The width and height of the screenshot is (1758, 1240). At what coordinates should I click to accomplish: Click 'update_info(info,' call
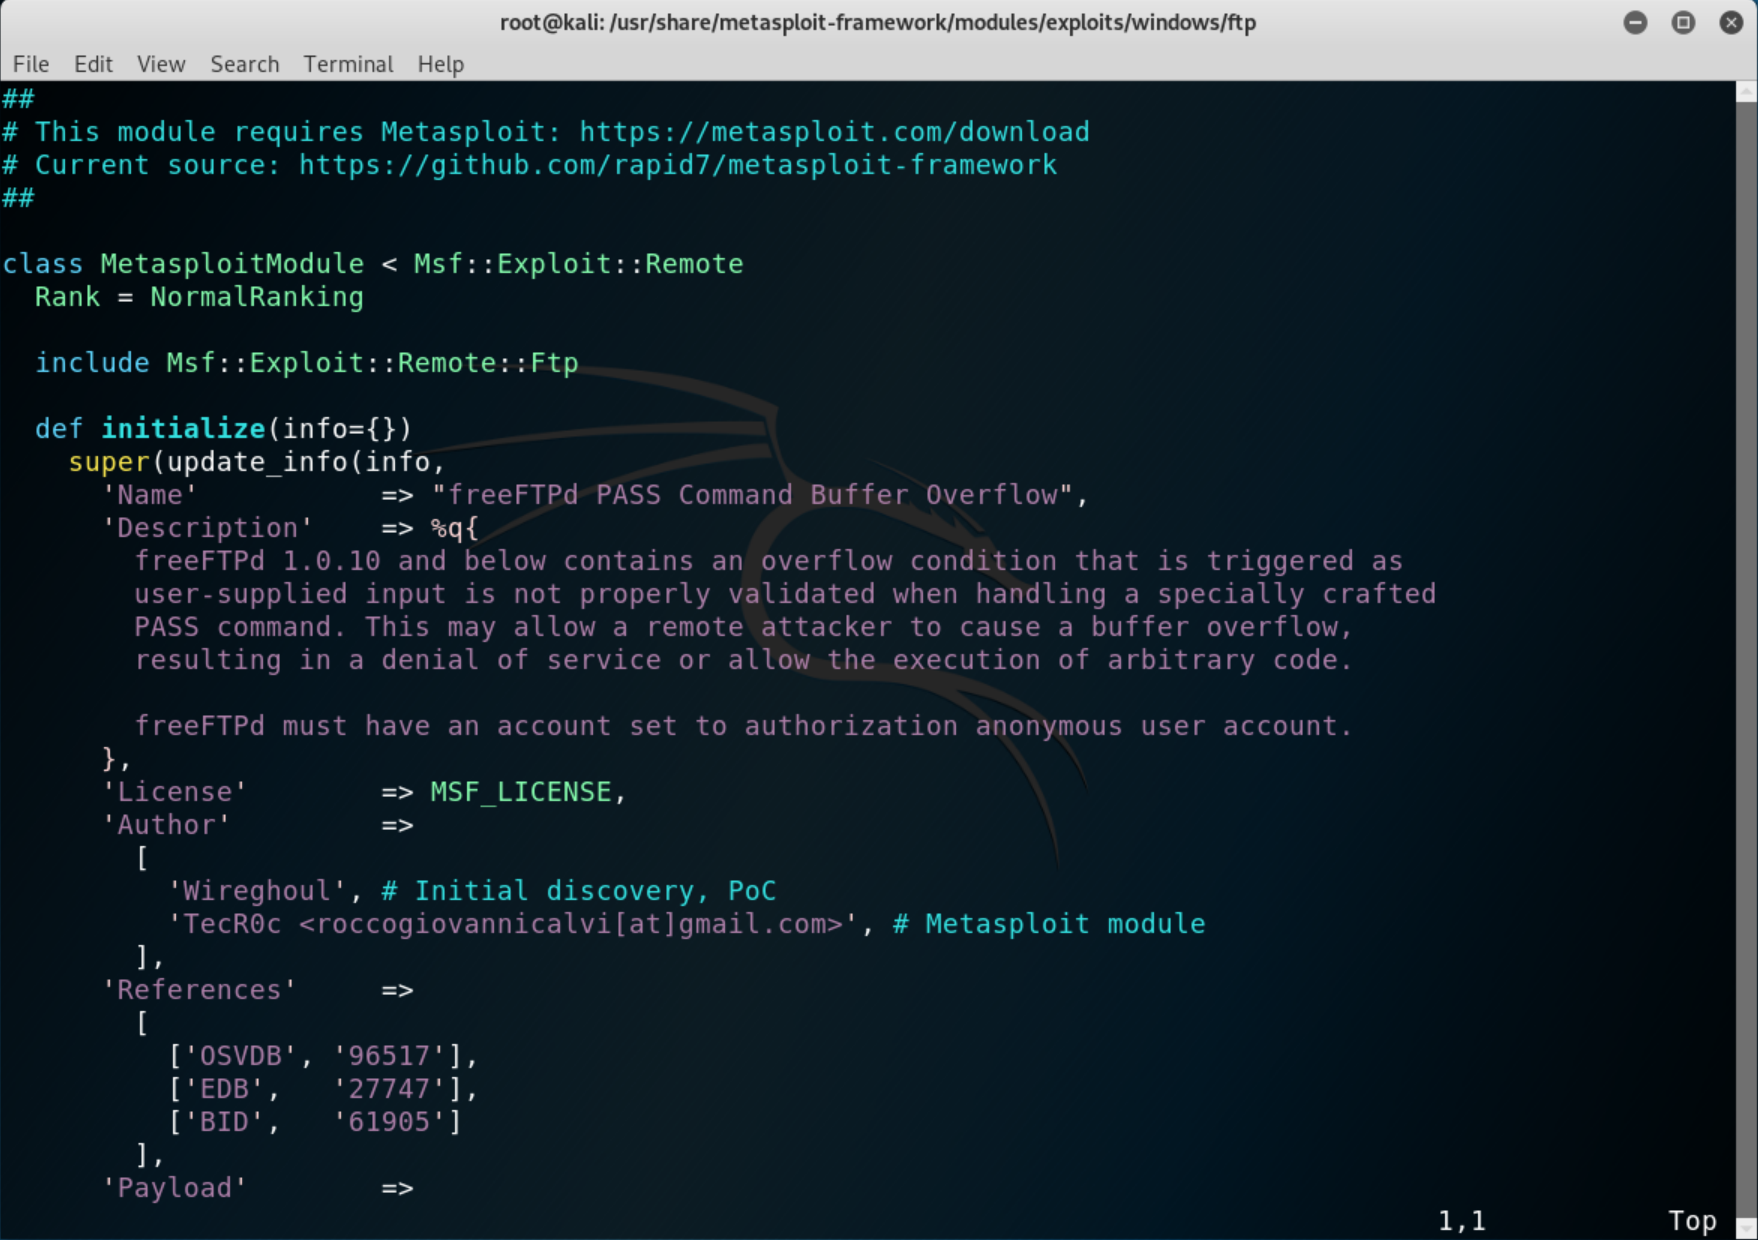(x=306, y=462)
